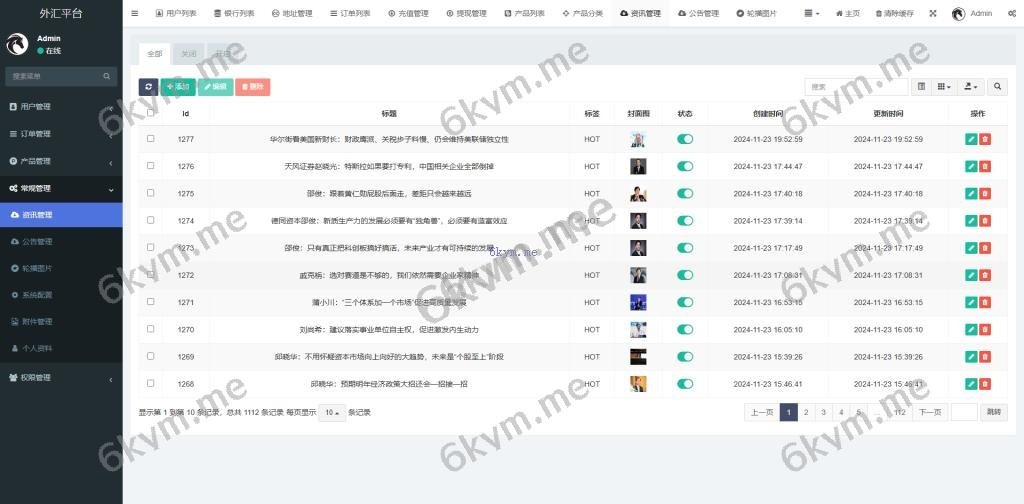Click the 搜索 input field above the table
1024x504 pixels.
856,87
